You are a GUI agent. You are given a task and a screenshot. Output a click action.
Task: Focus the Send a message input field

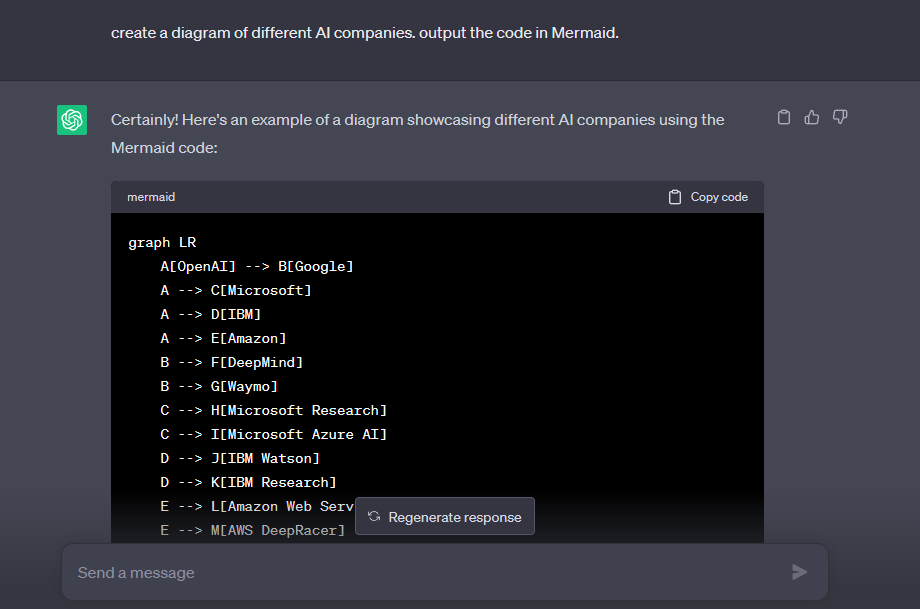[420, 573]
